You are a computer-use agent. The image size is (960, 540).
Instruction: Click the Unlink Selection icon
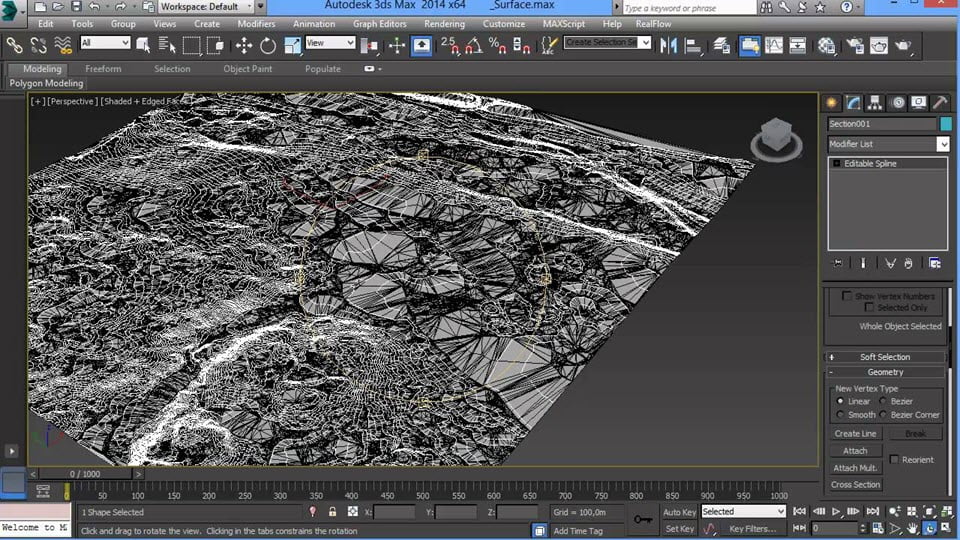39,45
